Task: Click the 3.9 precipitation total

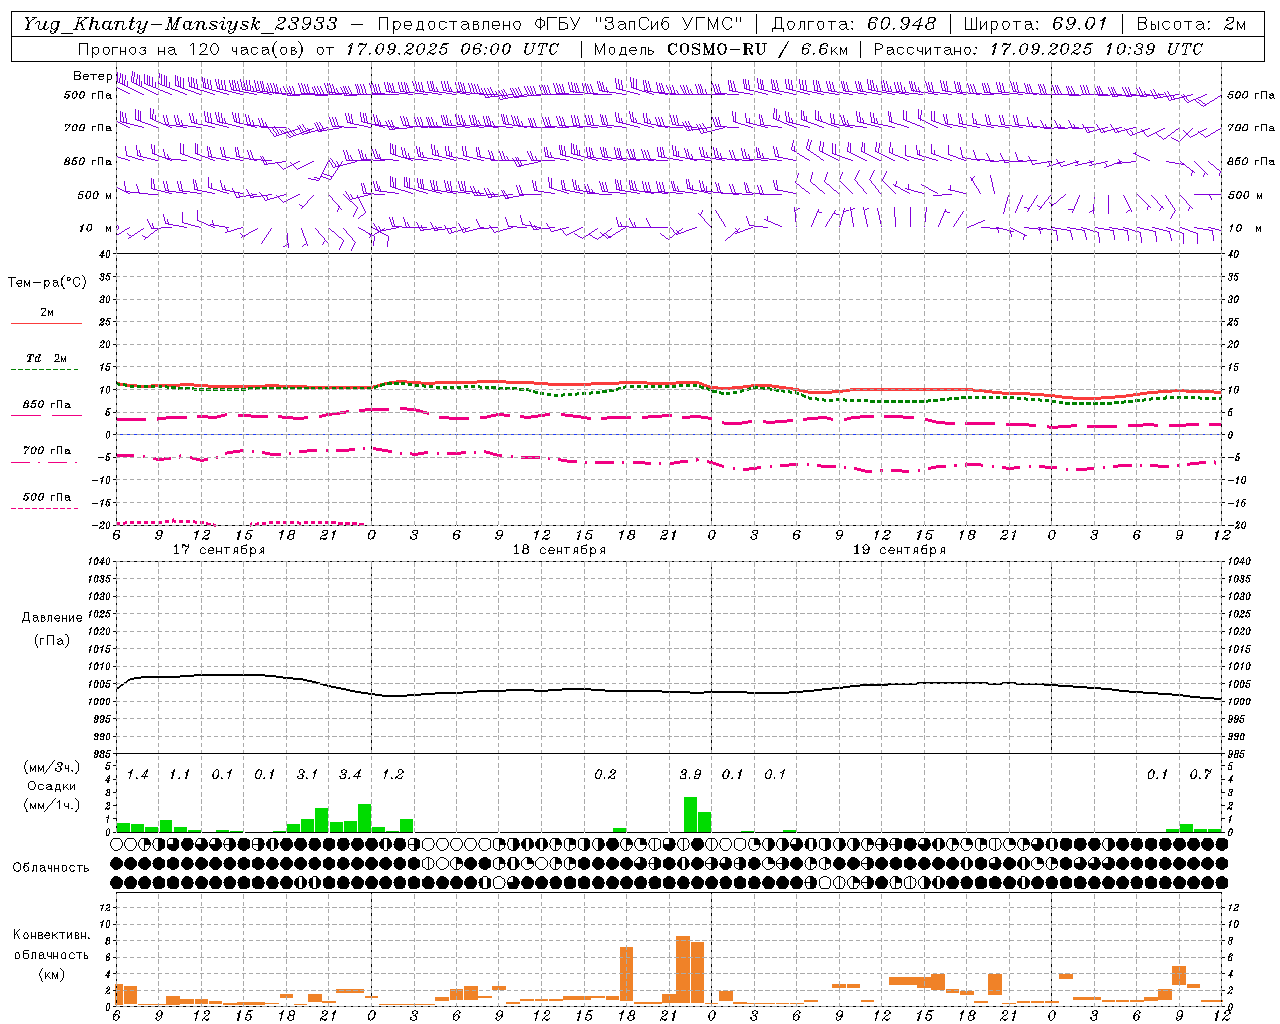Action: tap(690, 774)
